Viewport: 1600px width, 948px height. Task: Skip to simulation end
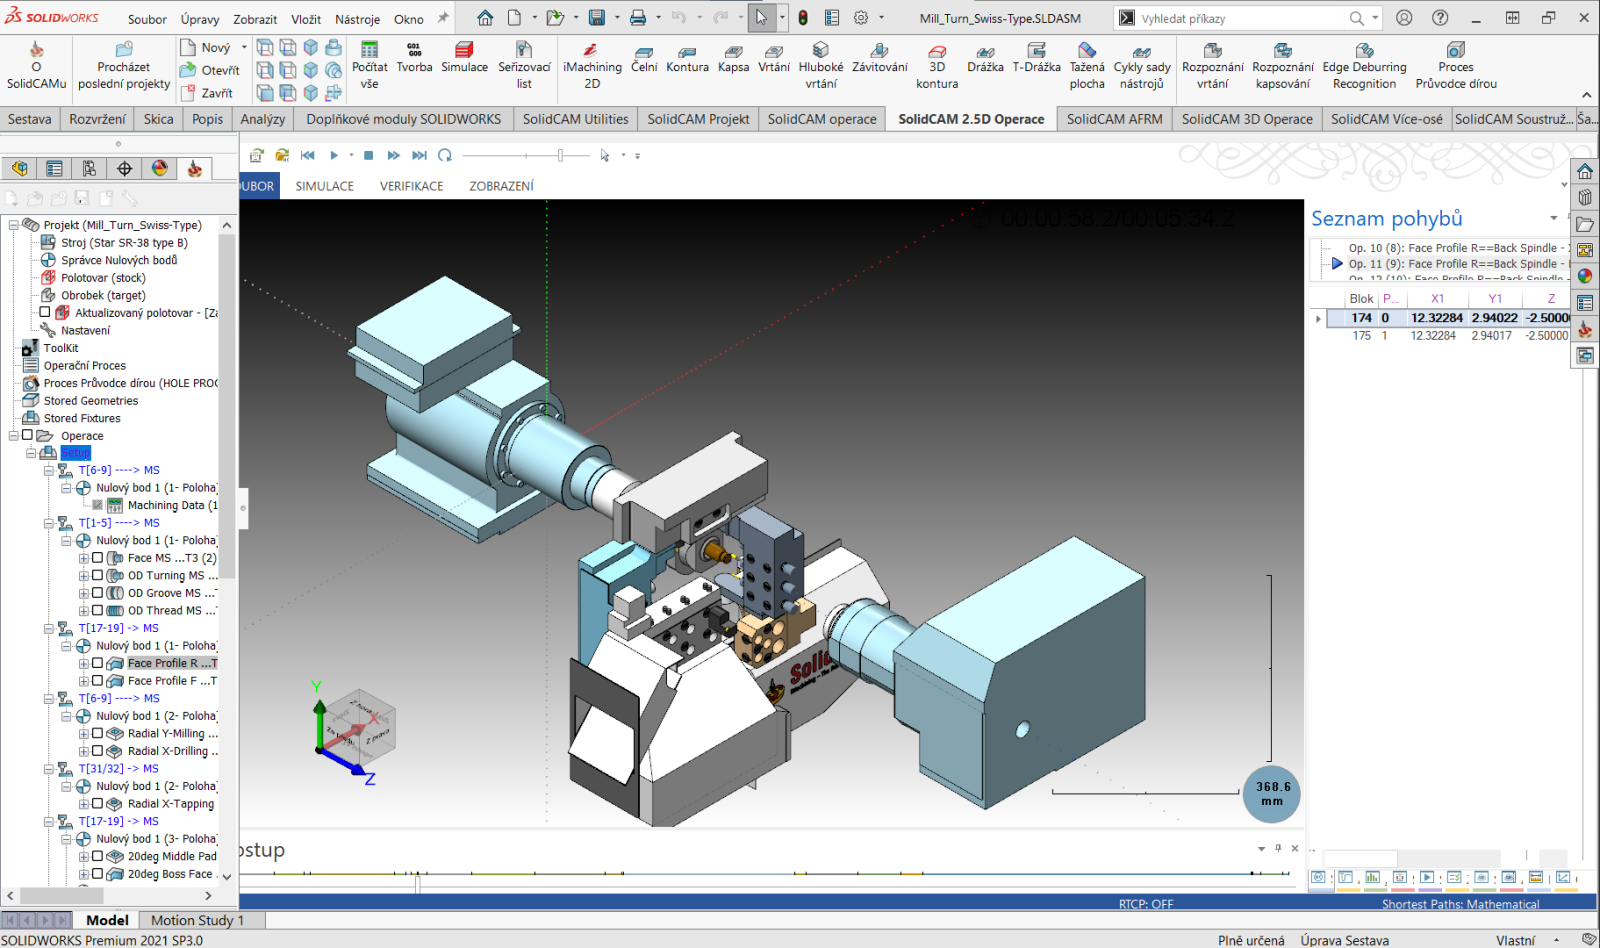419,155
